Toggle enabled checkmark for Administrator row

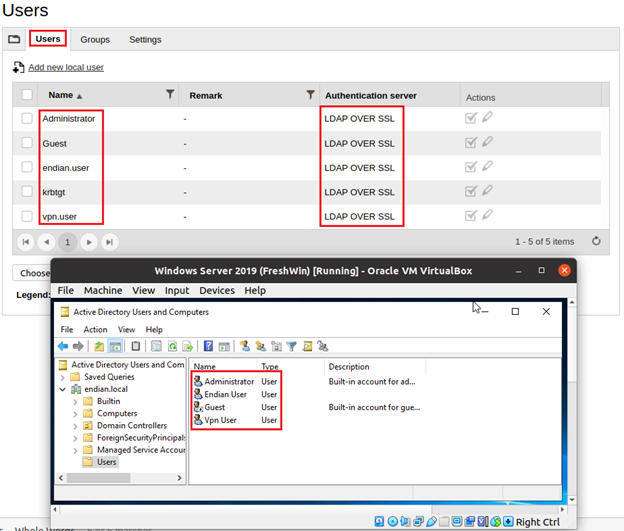[x=471, y=118]
